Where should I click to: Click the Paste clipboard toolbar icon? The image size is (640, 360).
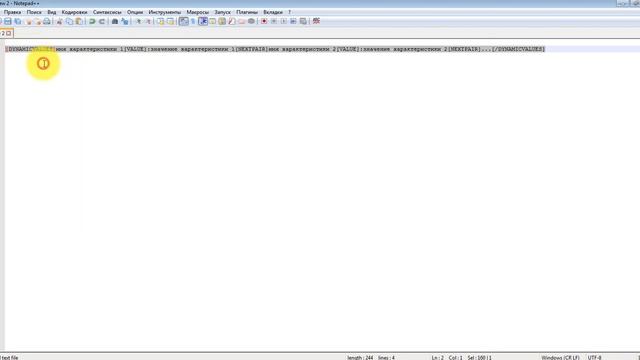pos(79,21)
